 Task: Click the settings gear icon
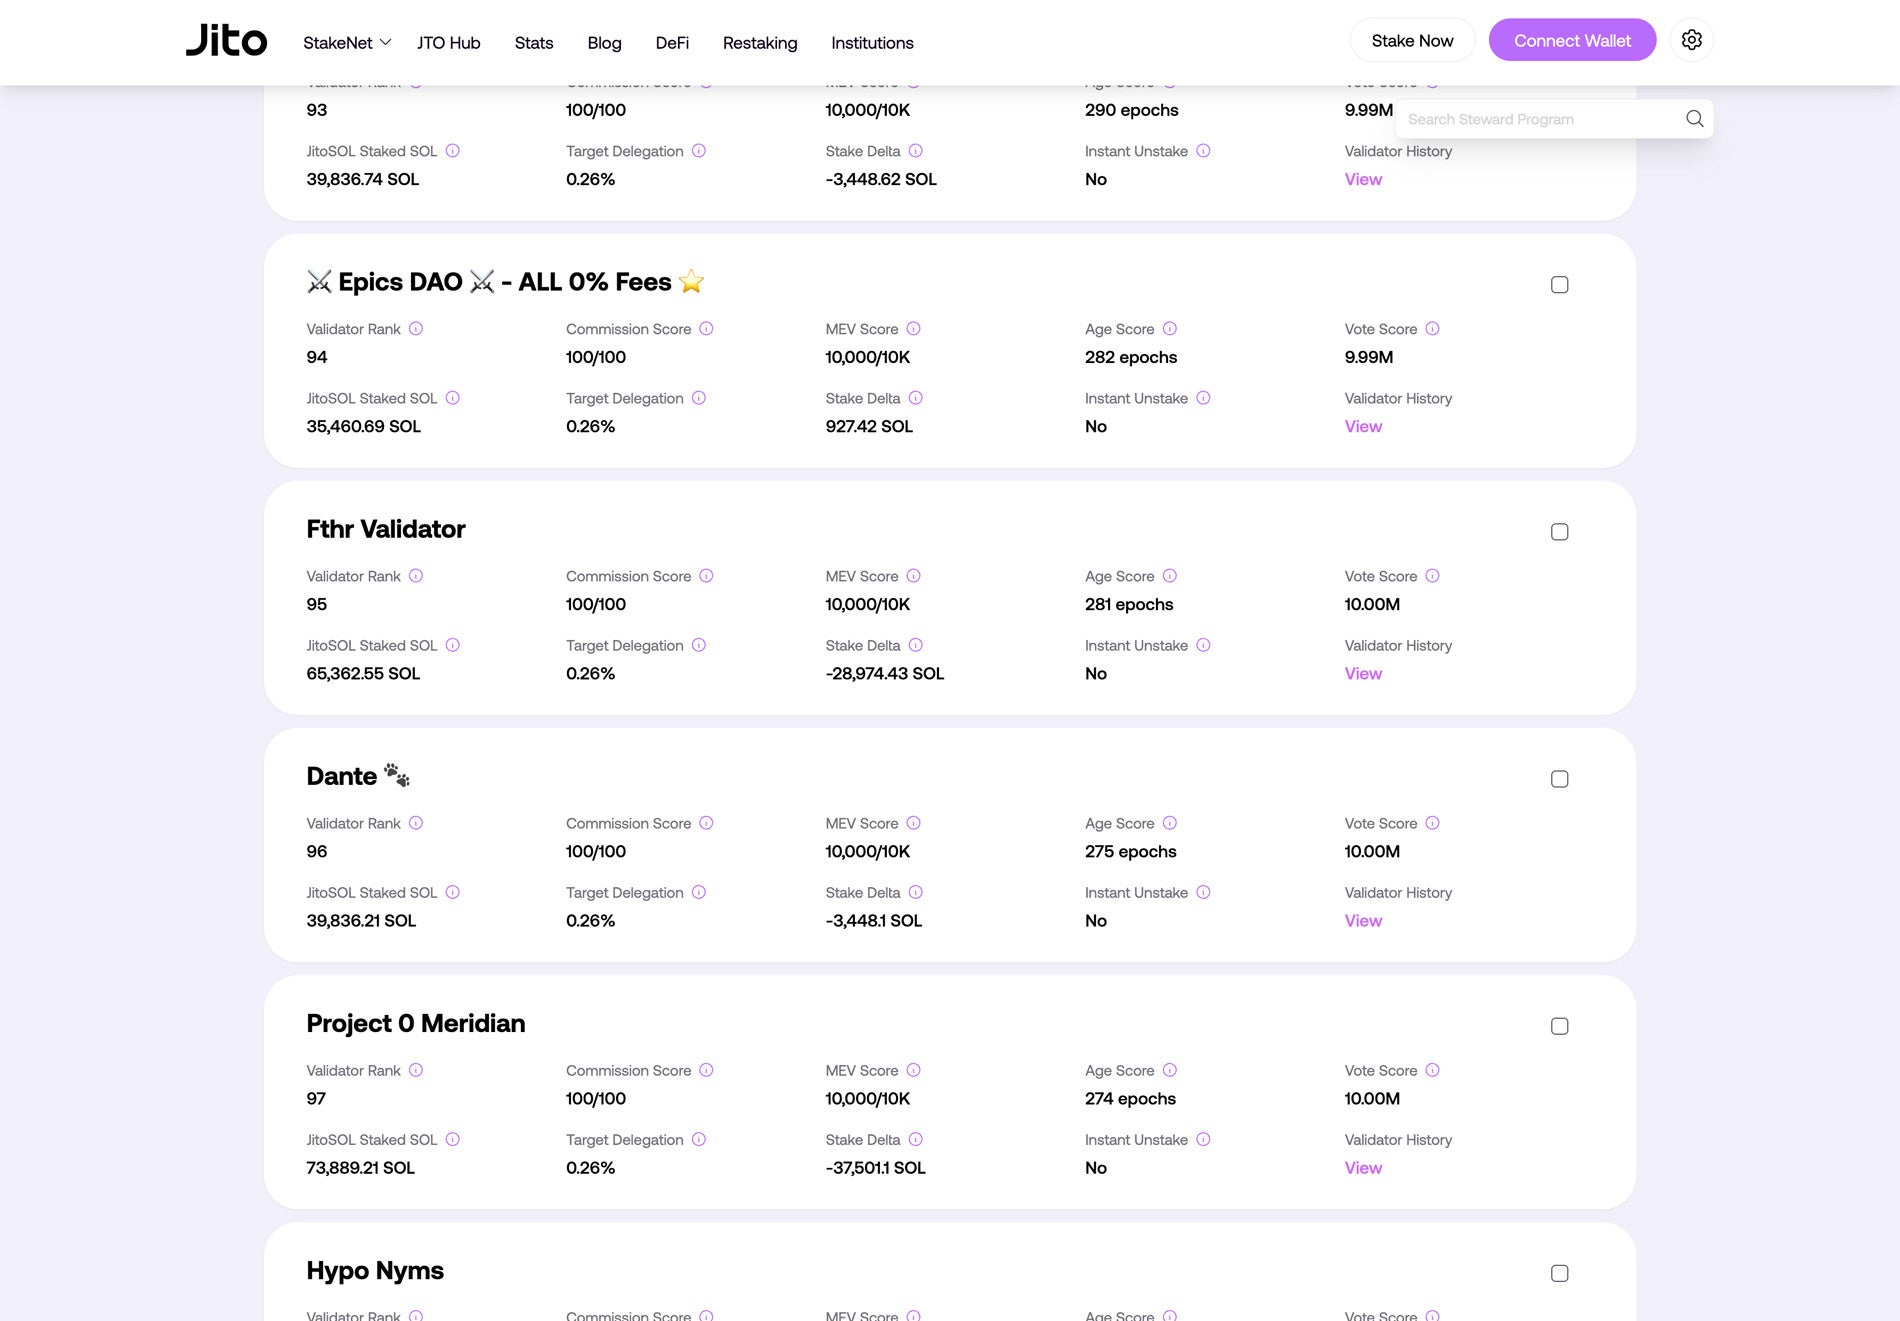1691,40
